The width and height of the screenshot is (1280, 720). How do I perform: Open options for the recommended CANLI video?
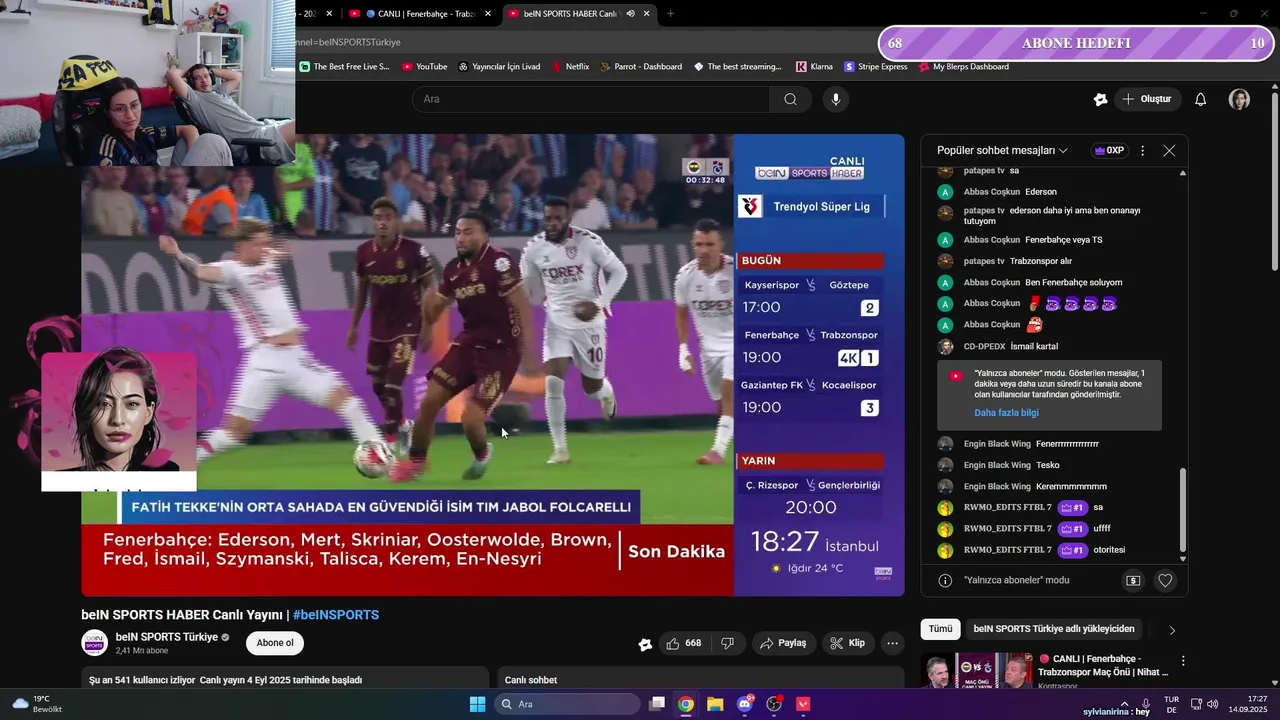(1183, 661)
